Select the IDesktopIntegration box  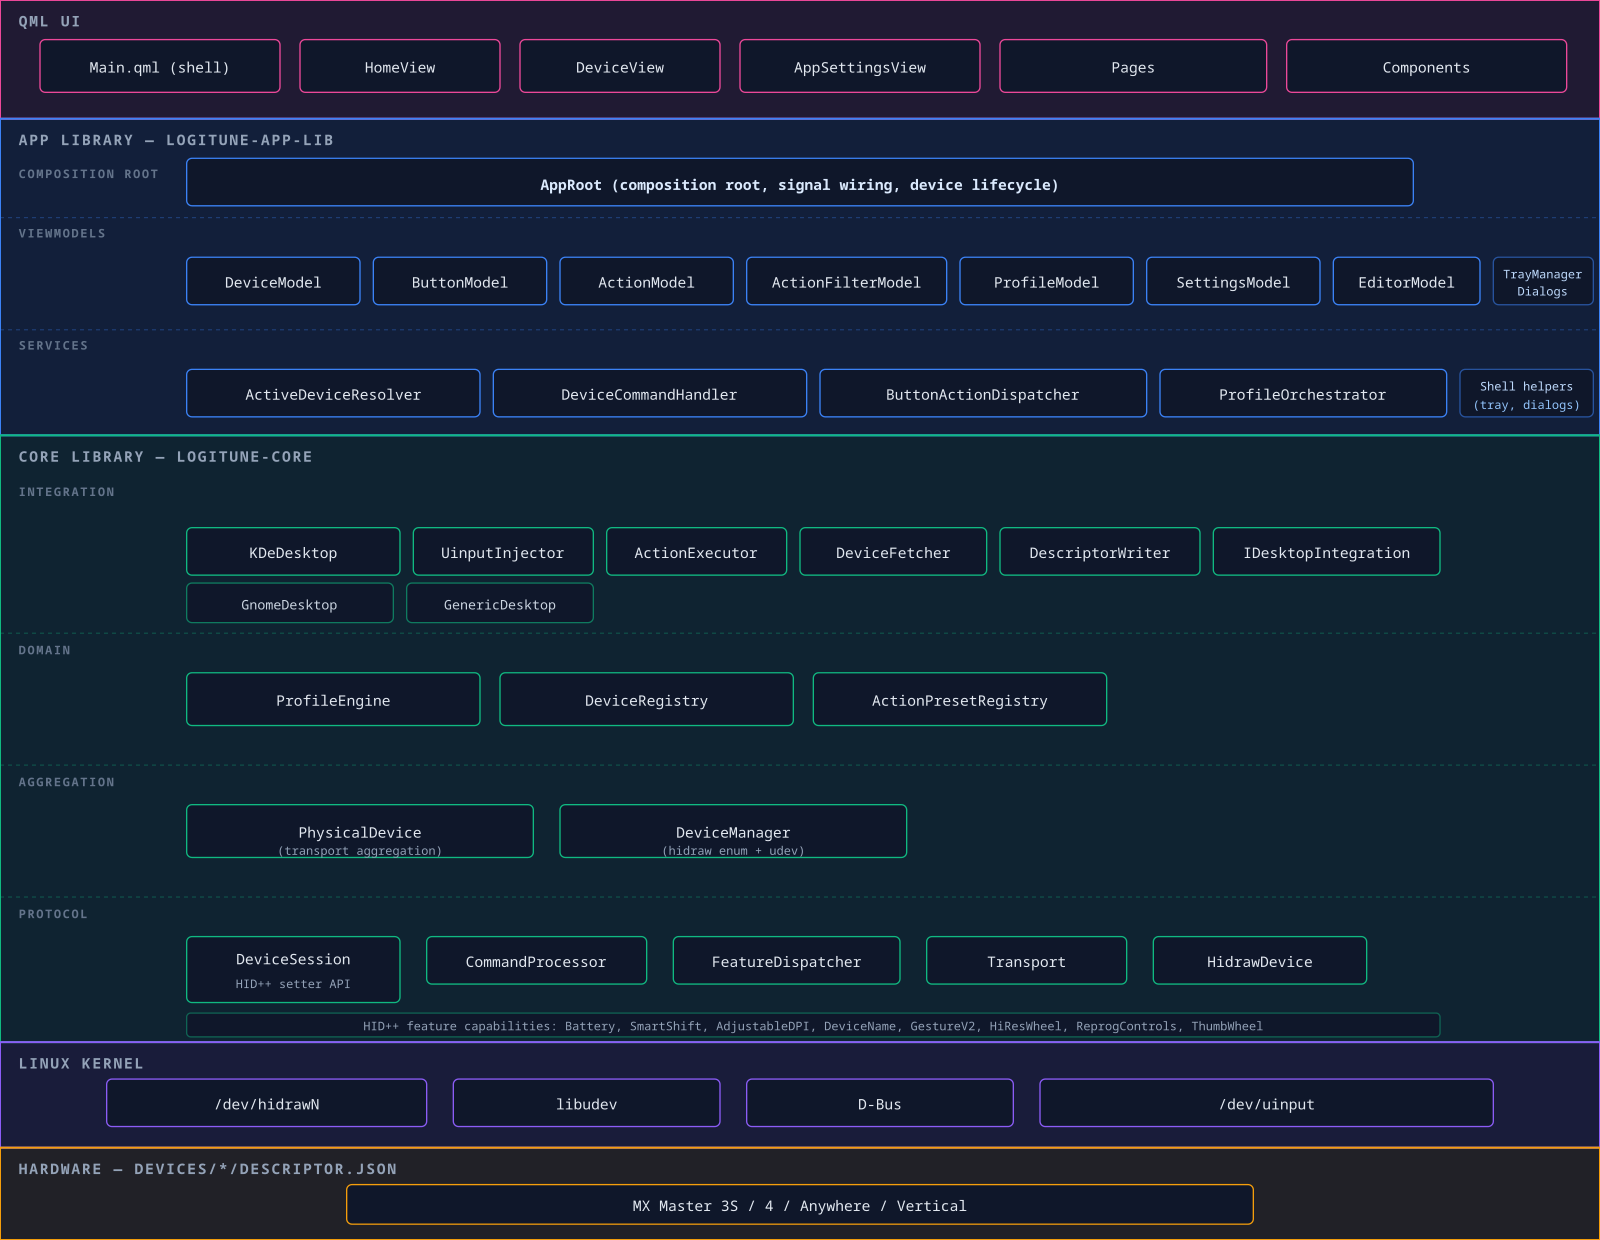click(x=1327, y=552)
